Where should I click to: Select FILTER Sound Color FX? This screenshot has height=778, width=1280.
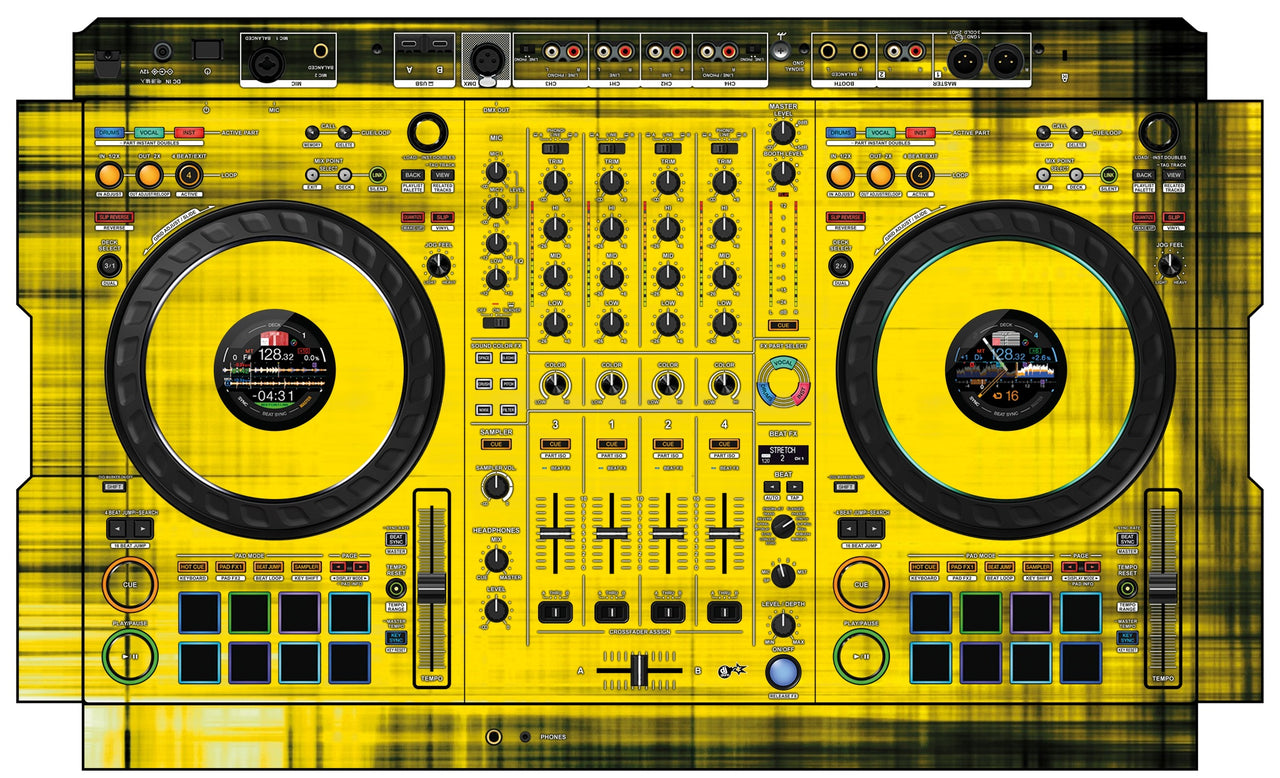pos(509,409)
